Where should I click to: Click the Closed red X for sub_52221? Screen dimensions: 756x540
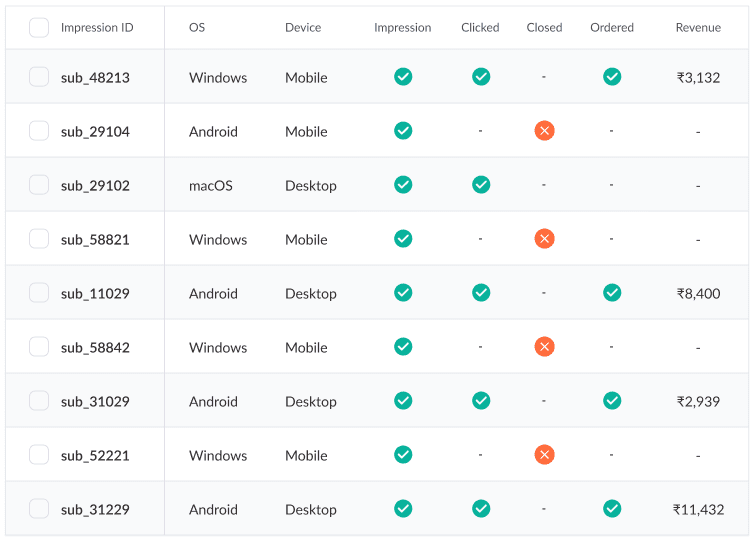click(544, 455)
